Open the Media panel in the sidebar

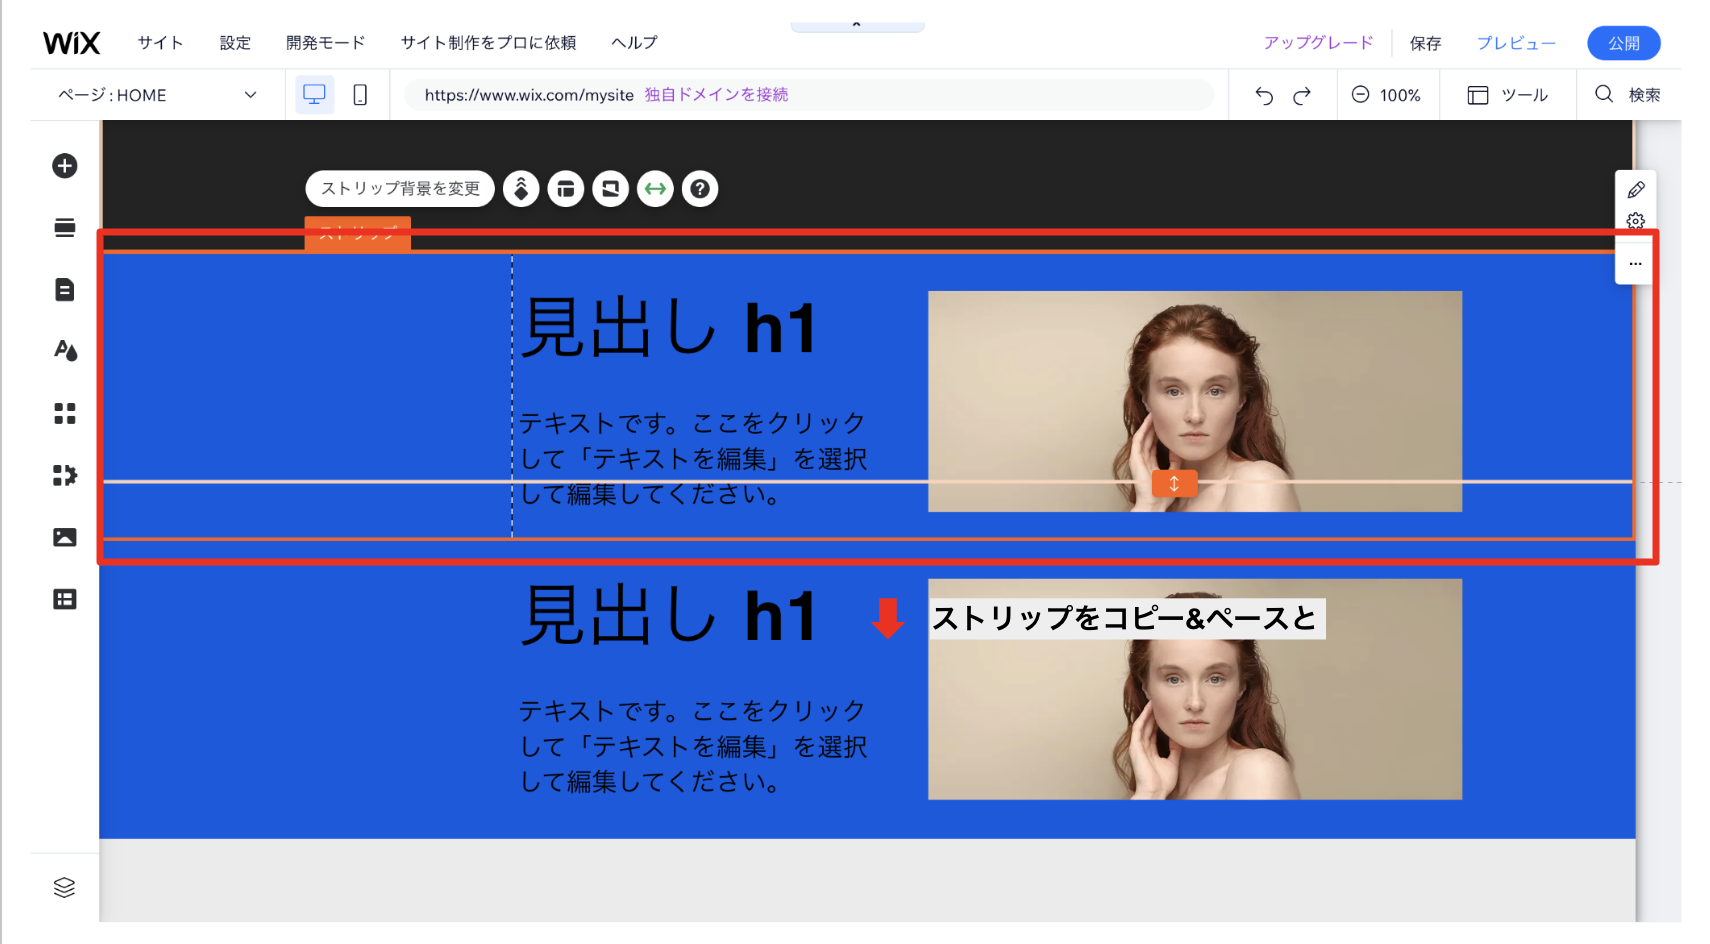tap(64, 537)
